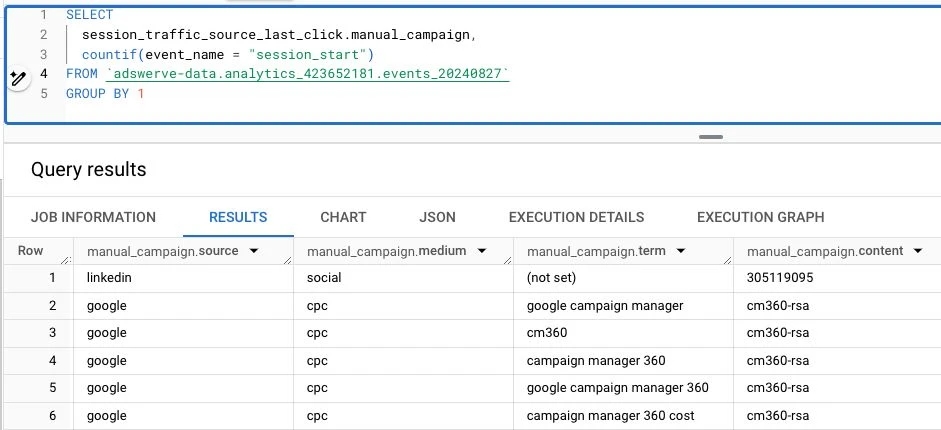The image size is (941, 430).
Task: Switch to the JOB INFORMATION tab
Action: point(93,217)
